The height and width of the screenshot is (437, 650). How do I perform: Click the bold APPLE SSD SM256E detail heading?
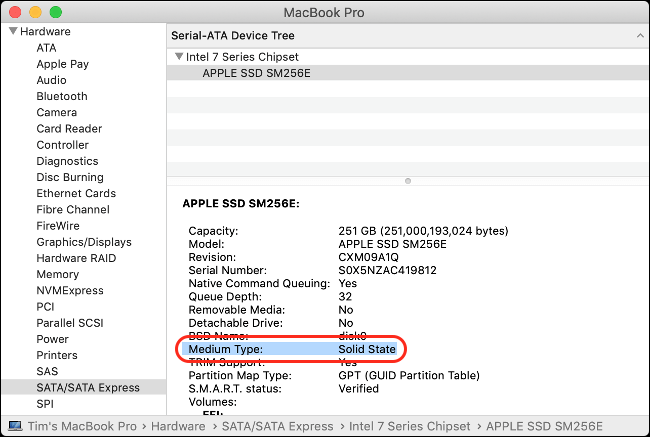241,203
